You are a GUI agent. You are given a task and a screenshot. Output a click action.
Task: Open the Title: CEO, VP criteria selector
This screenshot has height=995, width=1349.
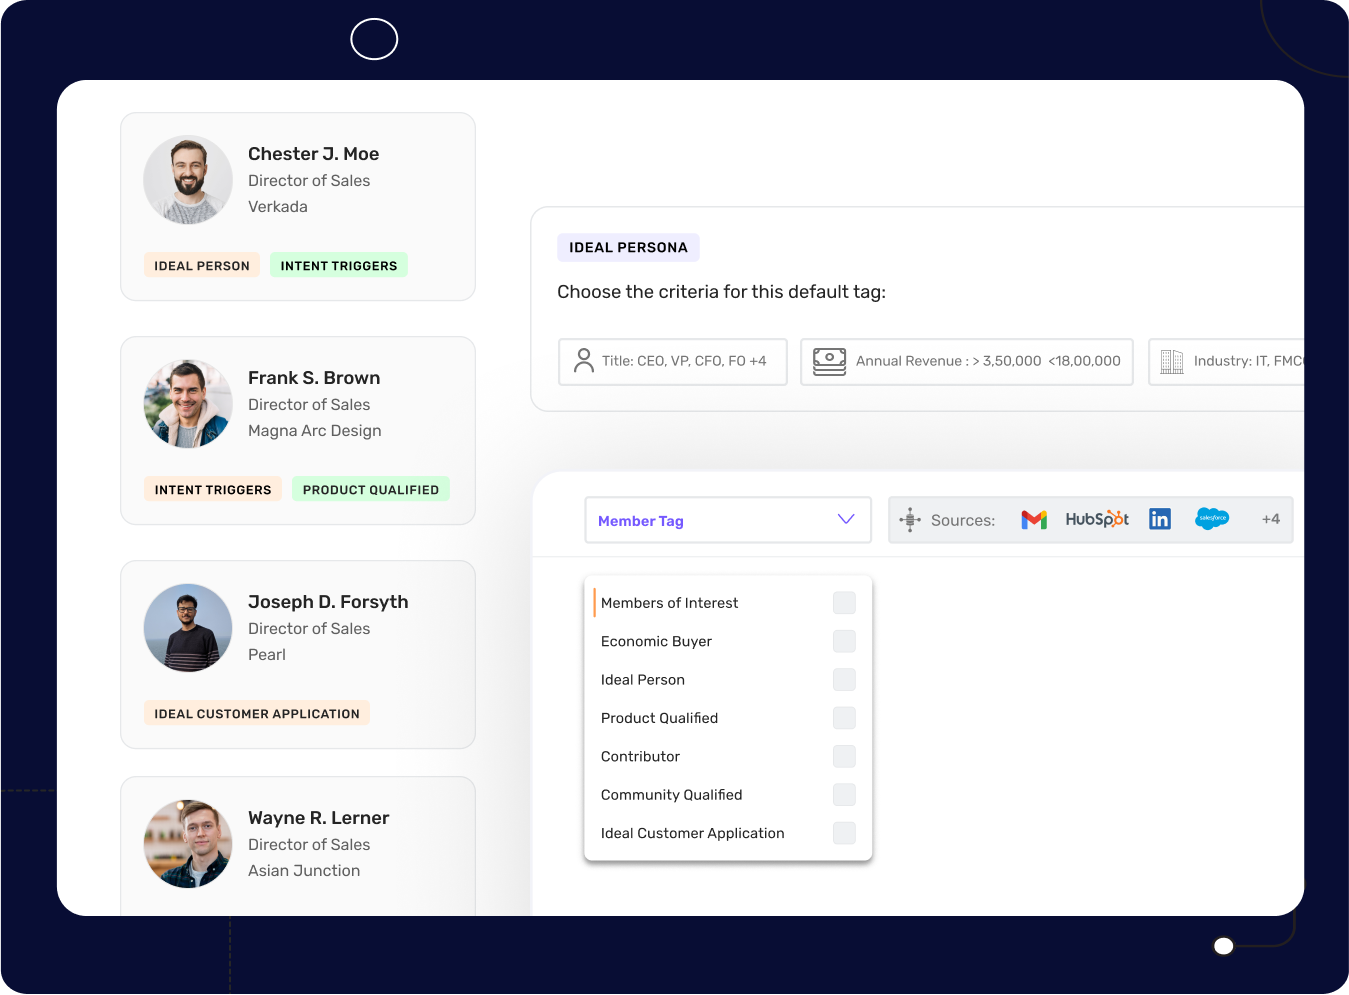pos(673,361)
